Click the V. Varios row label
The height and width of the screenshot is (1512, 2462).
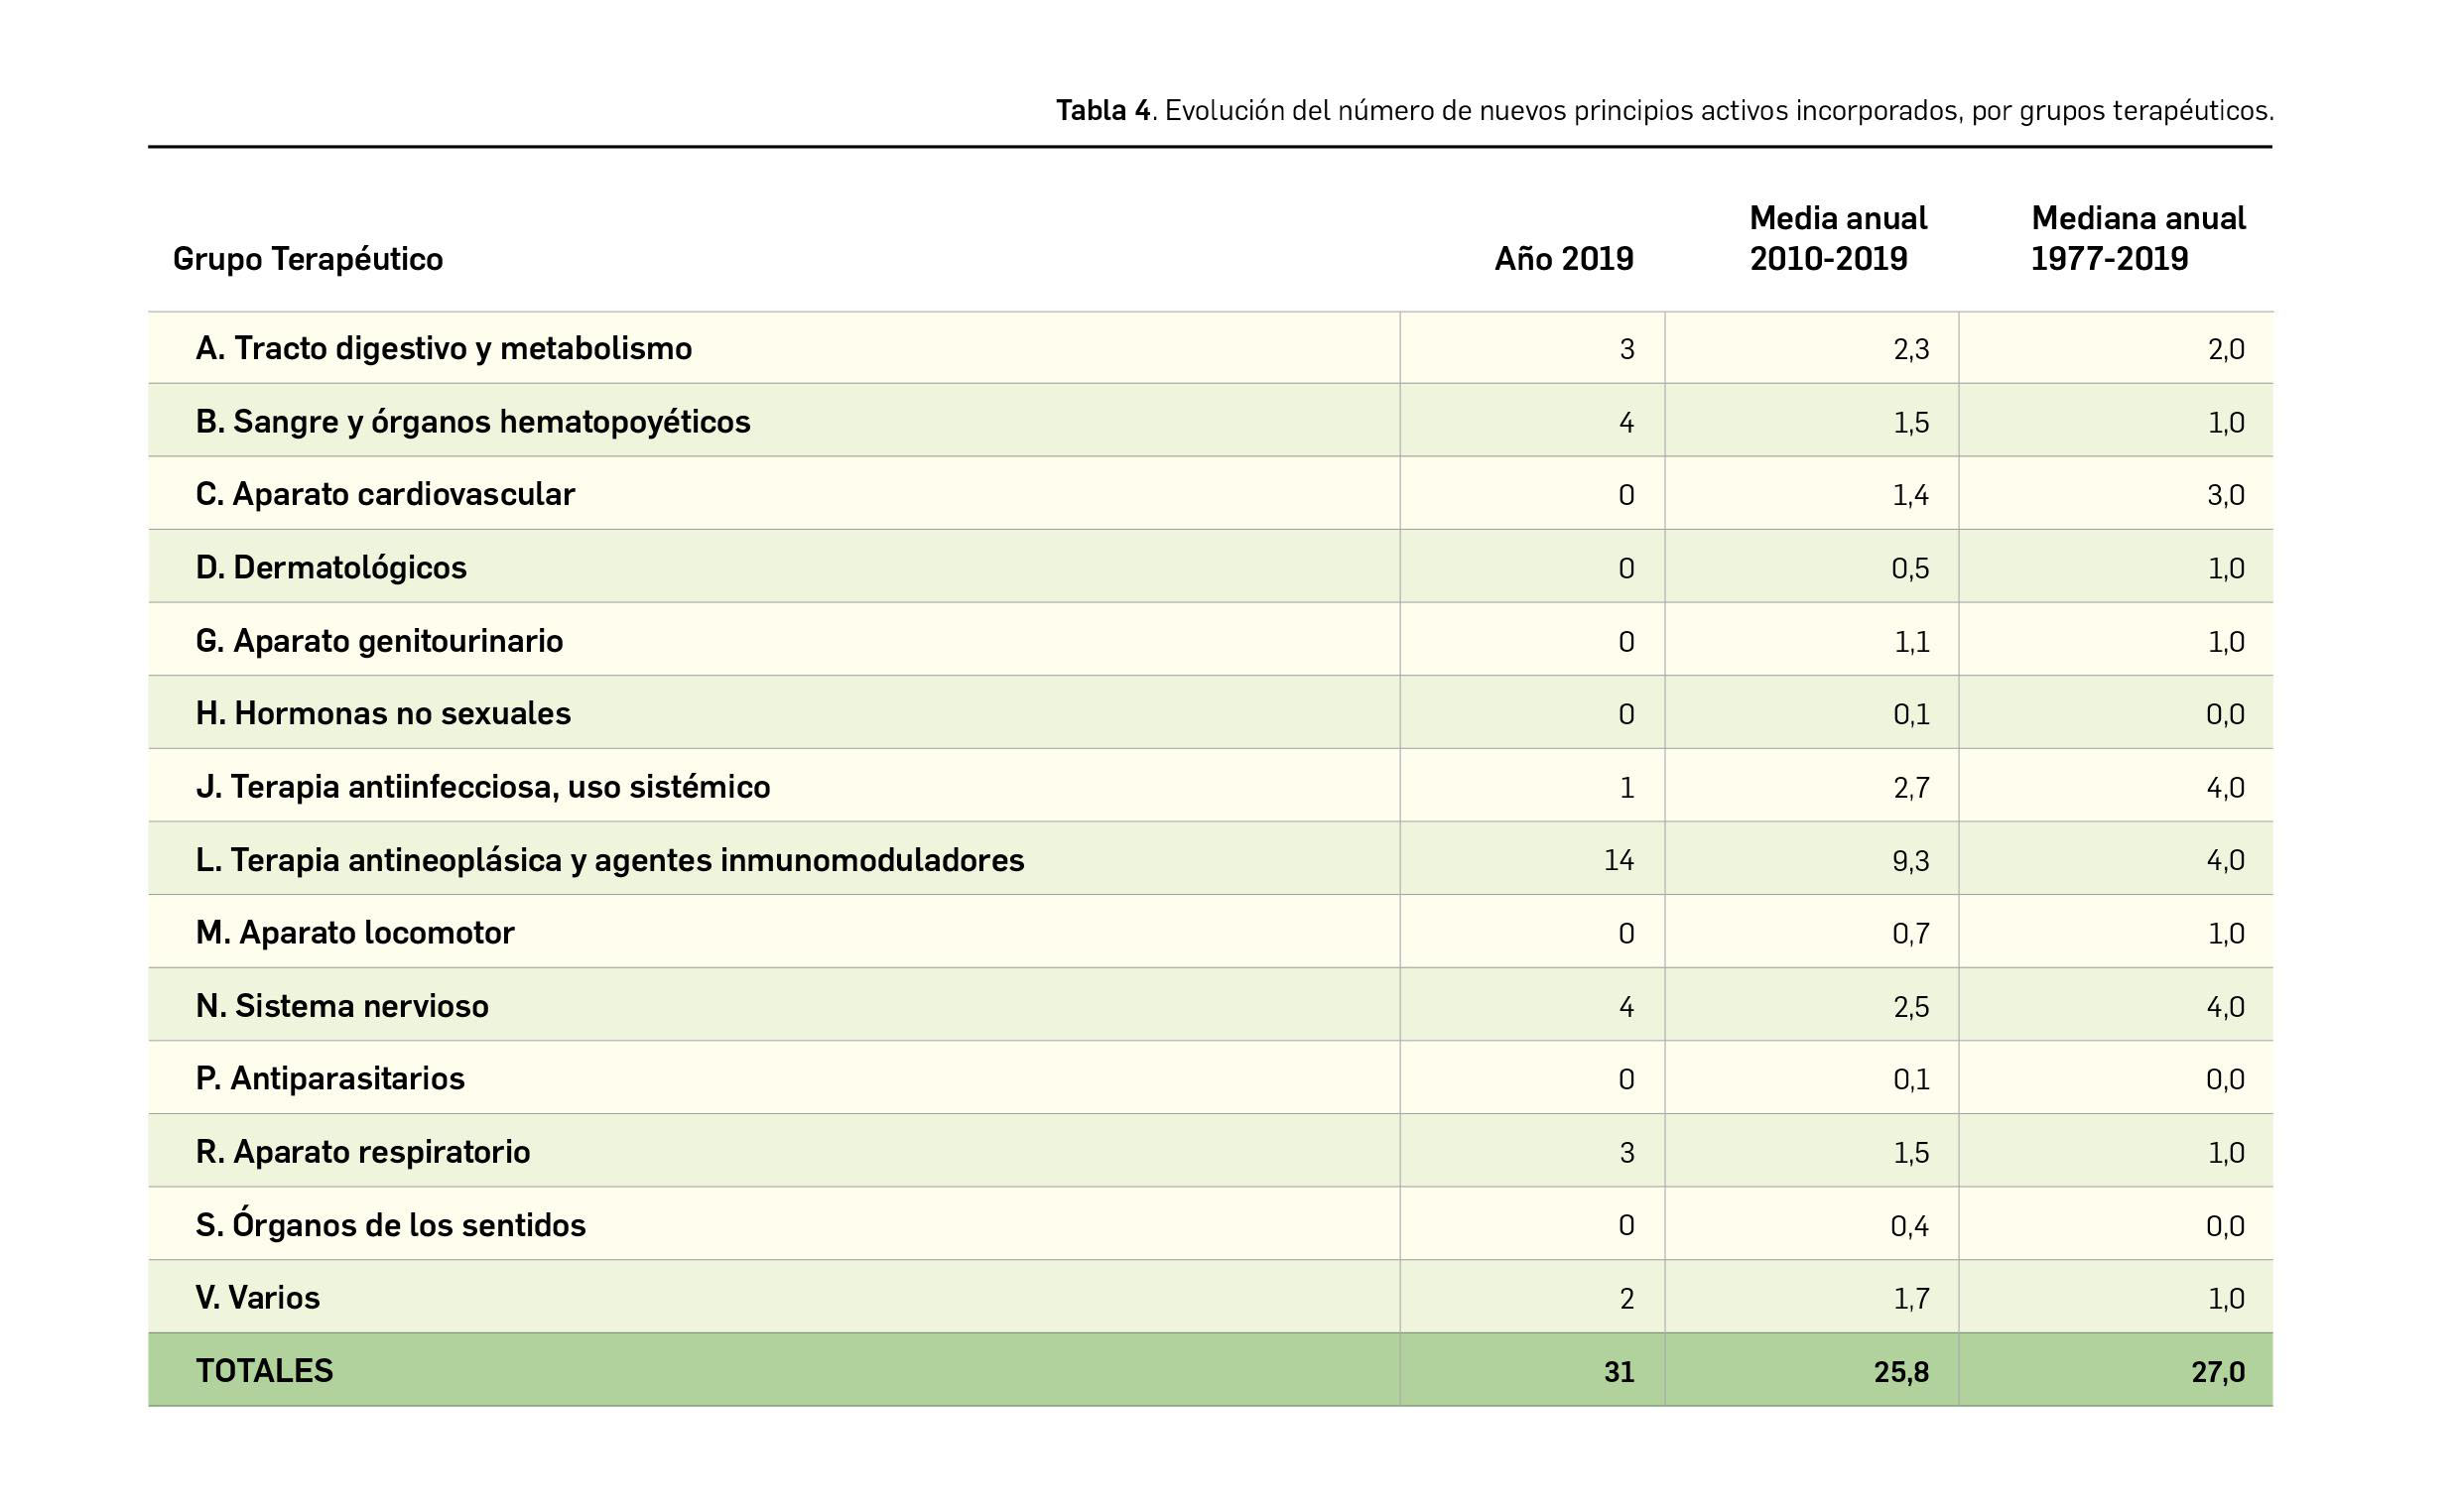tap(258, 1298)
